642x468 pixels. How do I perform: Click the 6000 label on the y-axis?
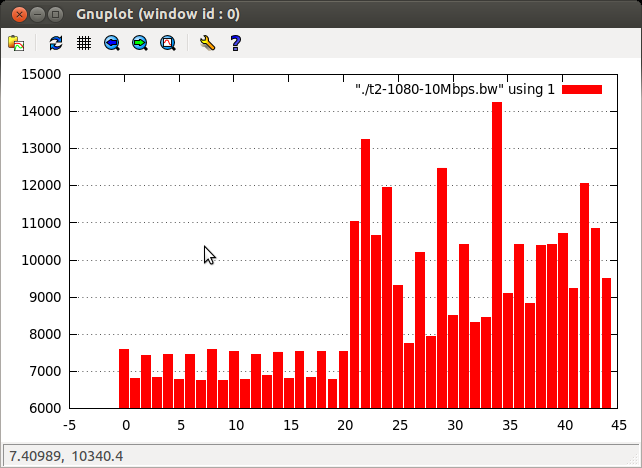tap(44, 408)
